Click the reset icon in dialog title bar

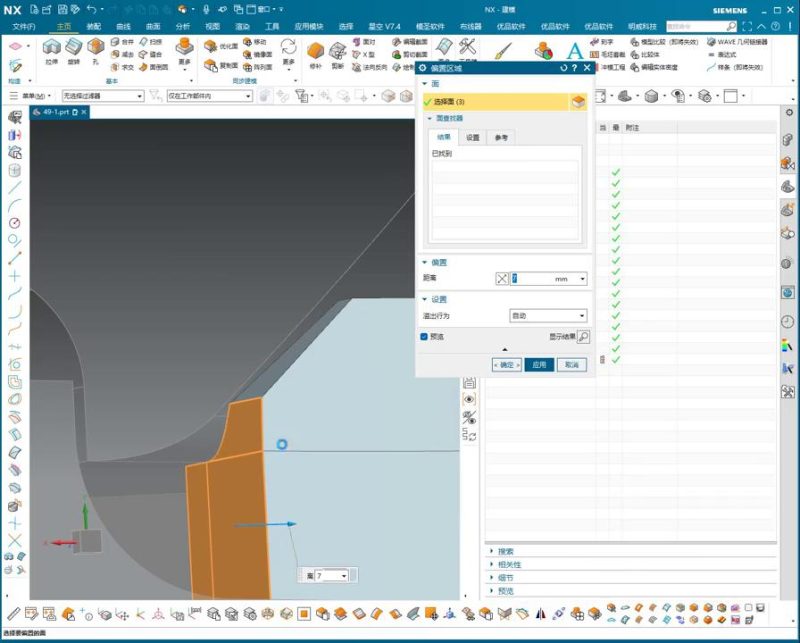(563, 68)
